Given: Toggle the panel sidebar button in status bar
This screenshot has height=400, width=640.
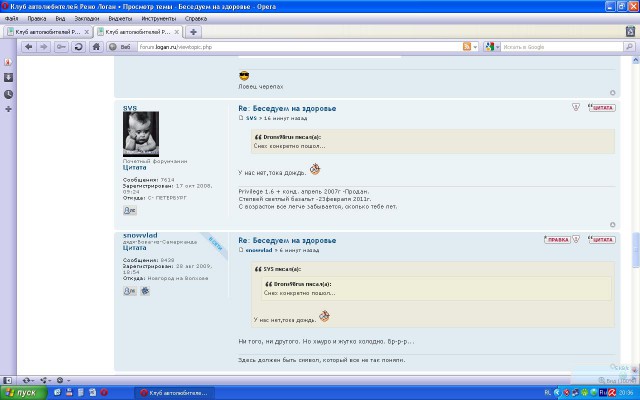Looking at the screenshot, I should coord(7,380).
